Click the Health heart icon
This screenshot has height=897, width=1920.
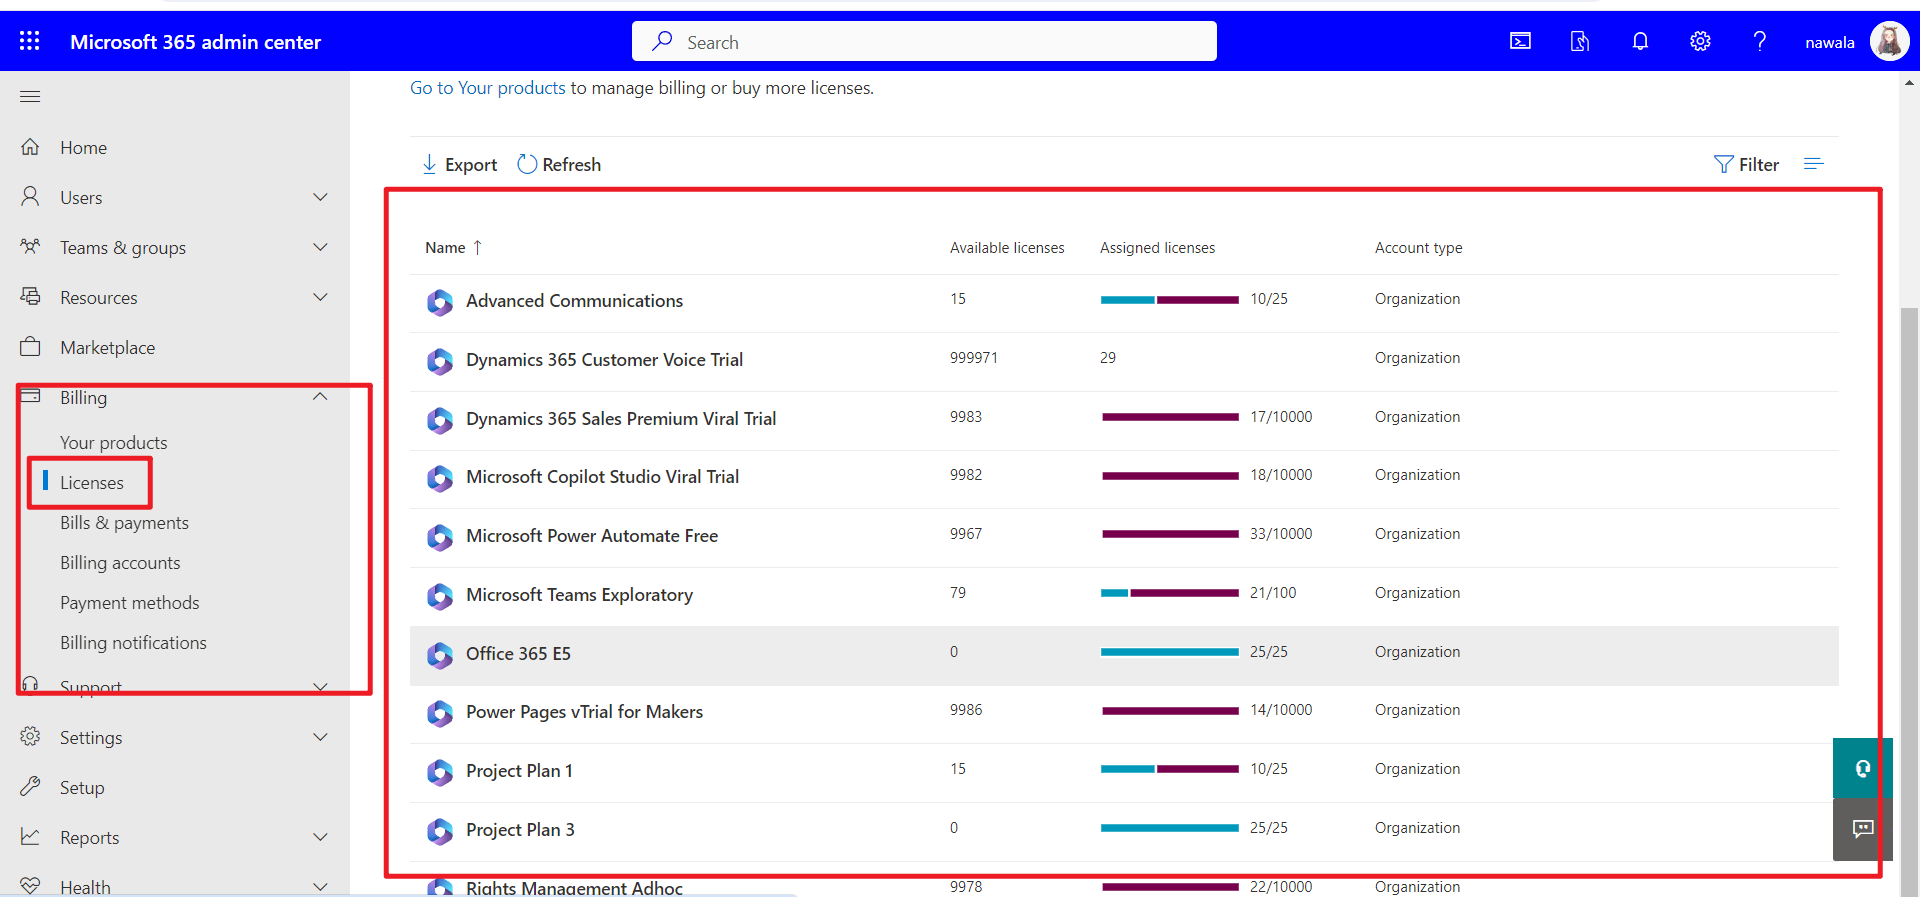(x=30, y=886)
